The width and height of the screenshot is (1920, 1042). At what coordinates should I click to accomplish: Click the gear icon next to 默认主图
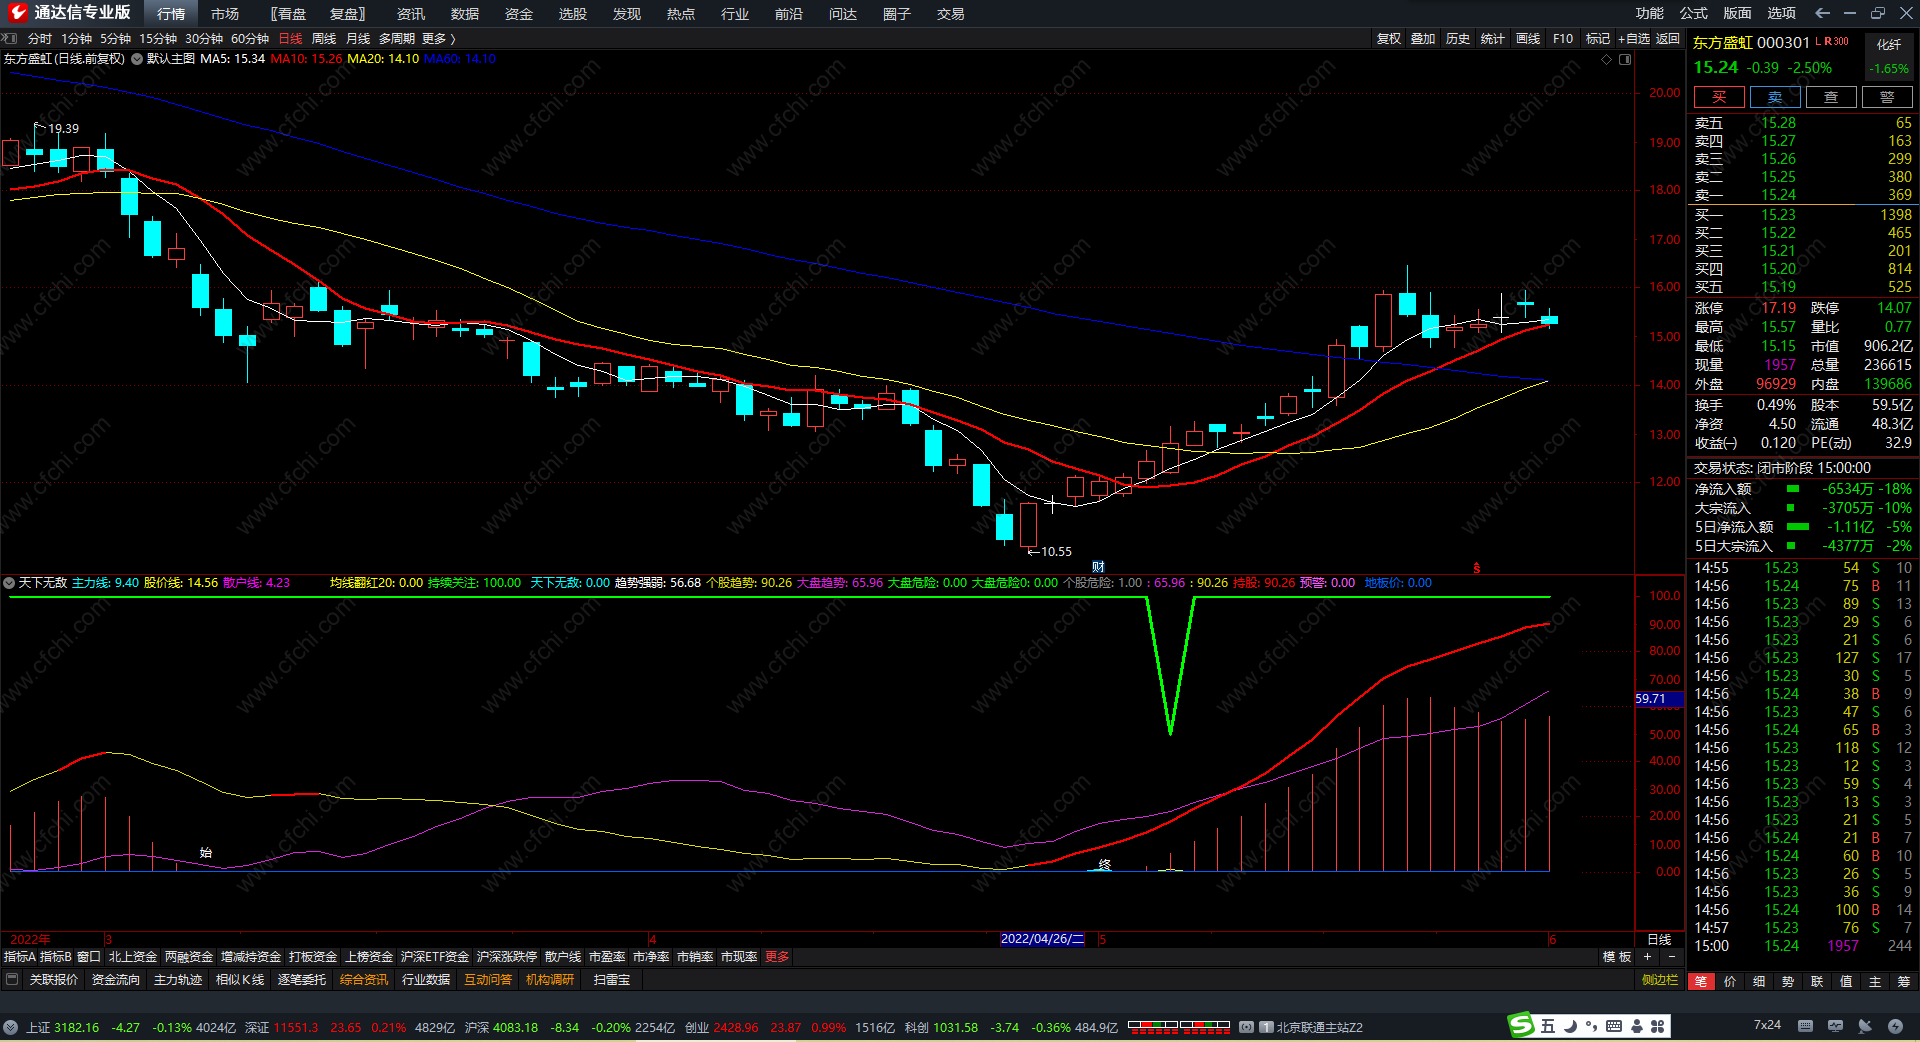pyautogui.click(x=137, y=59)
